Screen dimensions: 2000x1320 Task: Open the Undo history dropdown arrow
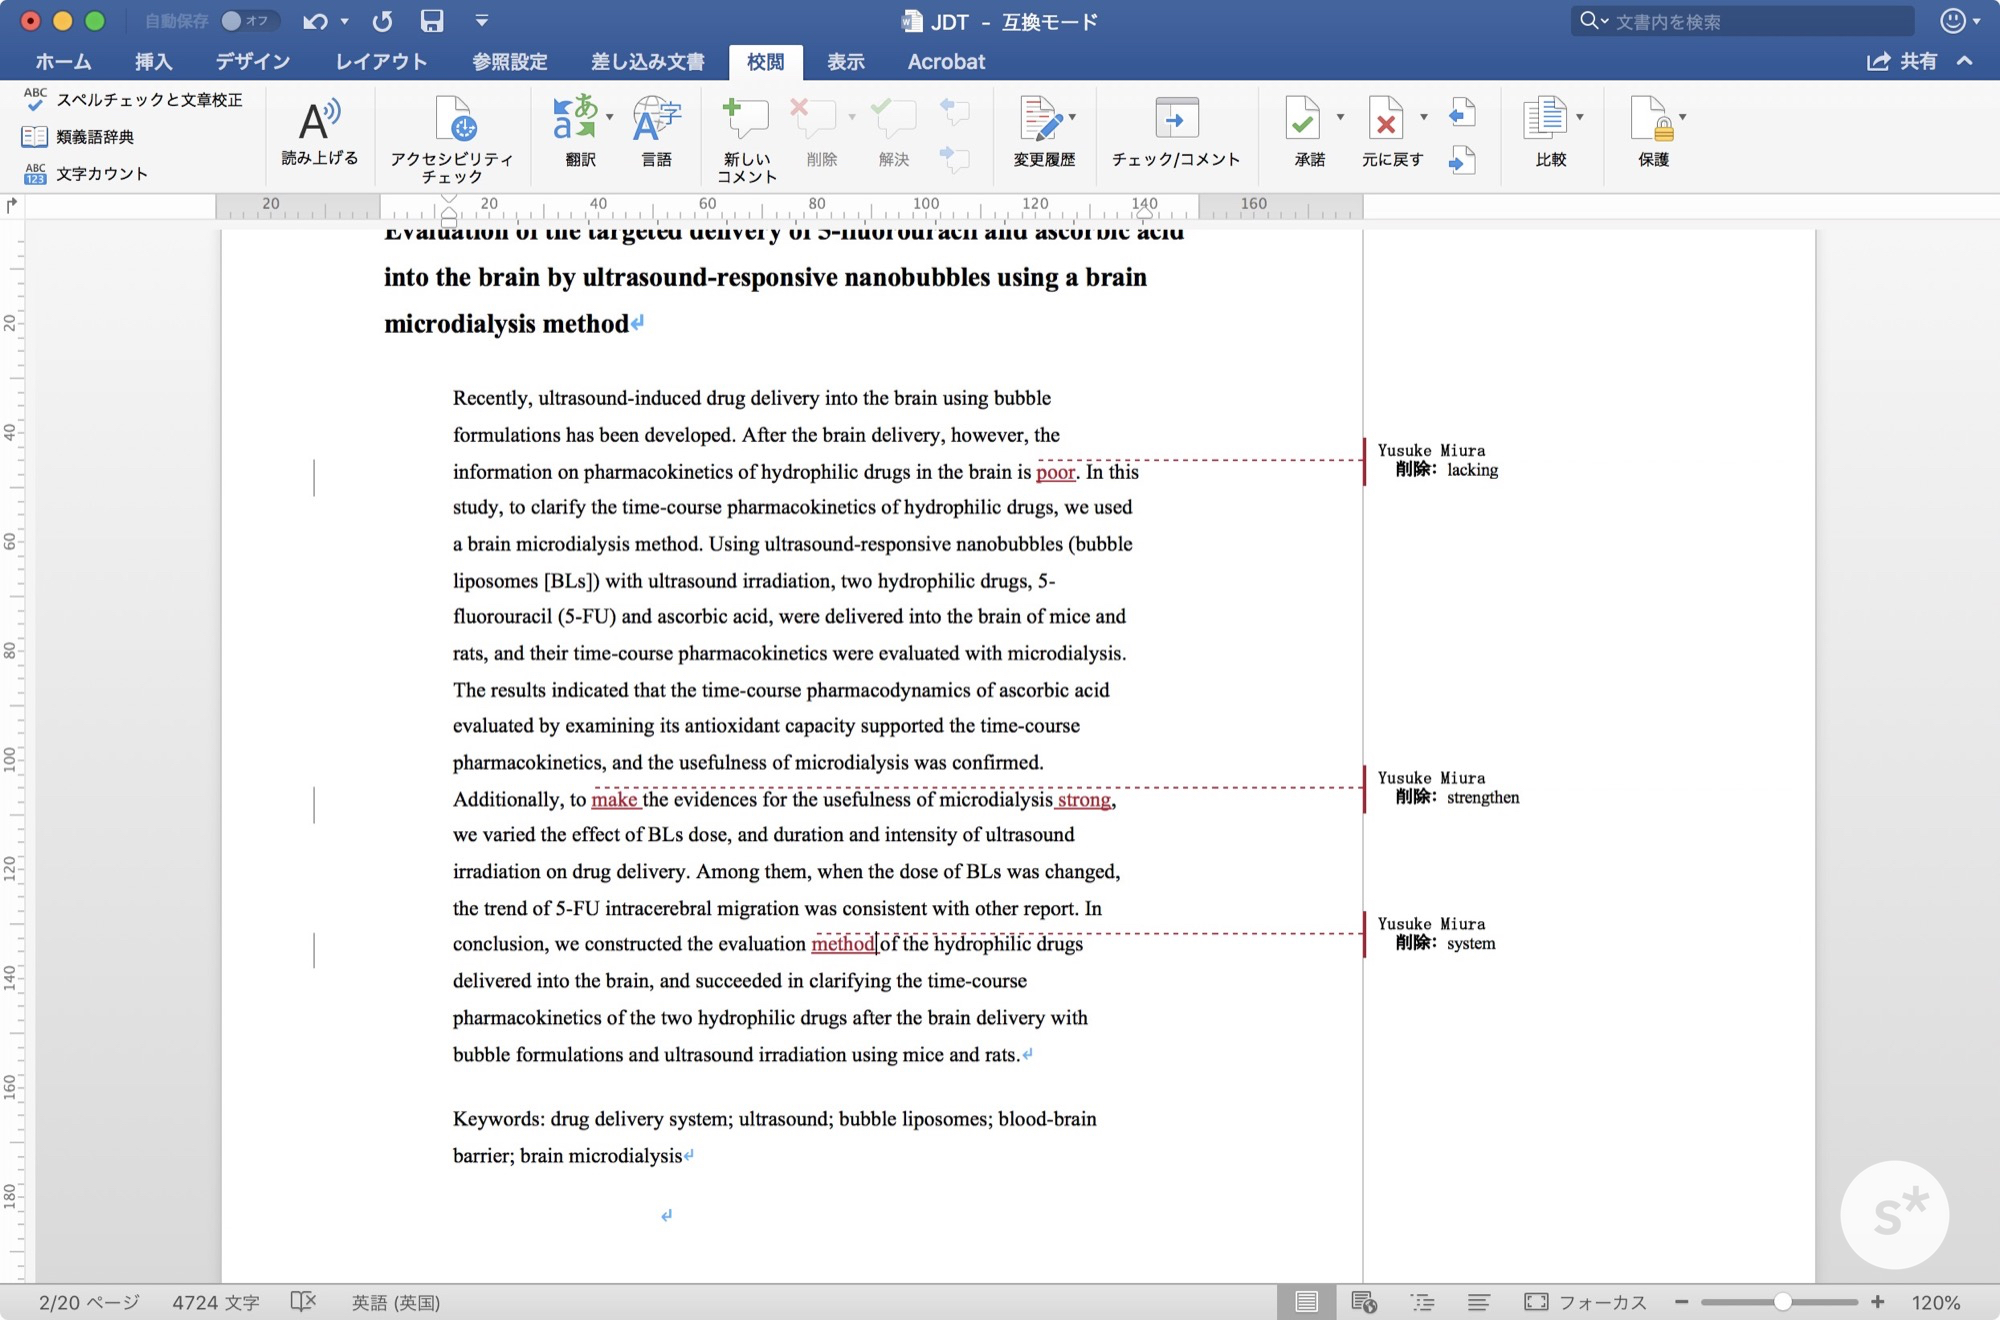(345, 21)
